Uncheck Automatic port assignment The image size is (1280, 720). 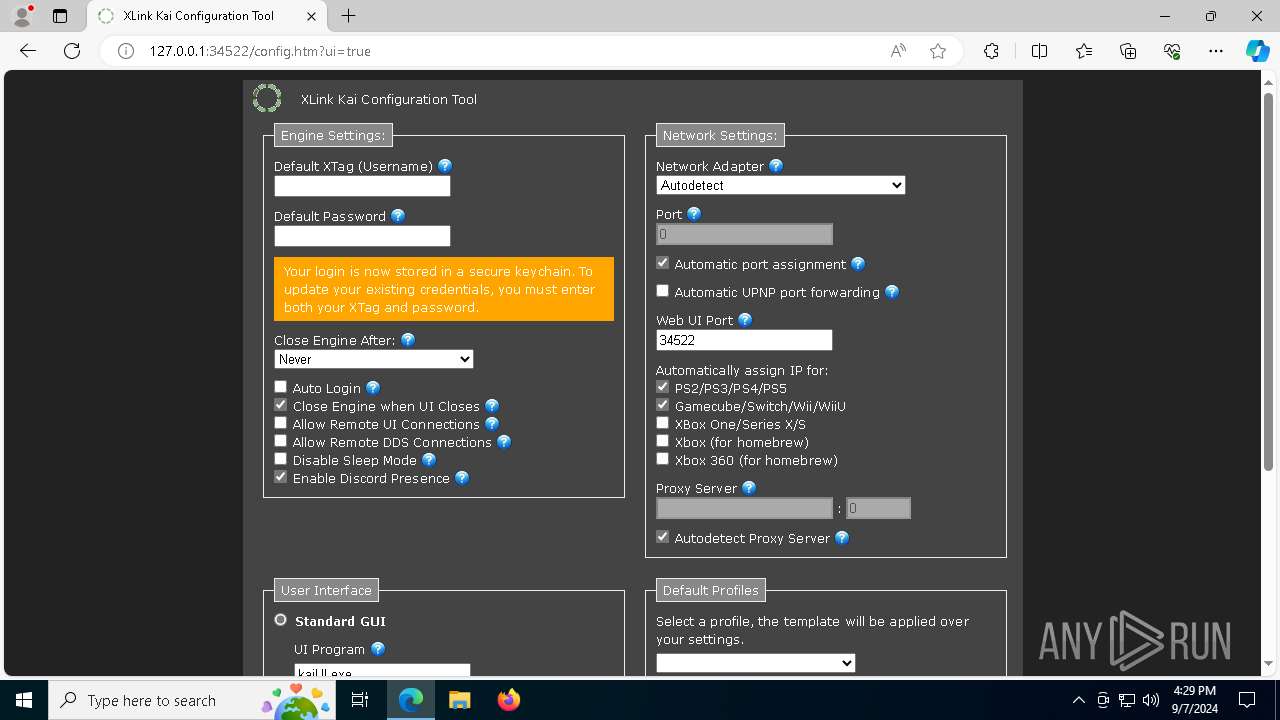point(663,263)
